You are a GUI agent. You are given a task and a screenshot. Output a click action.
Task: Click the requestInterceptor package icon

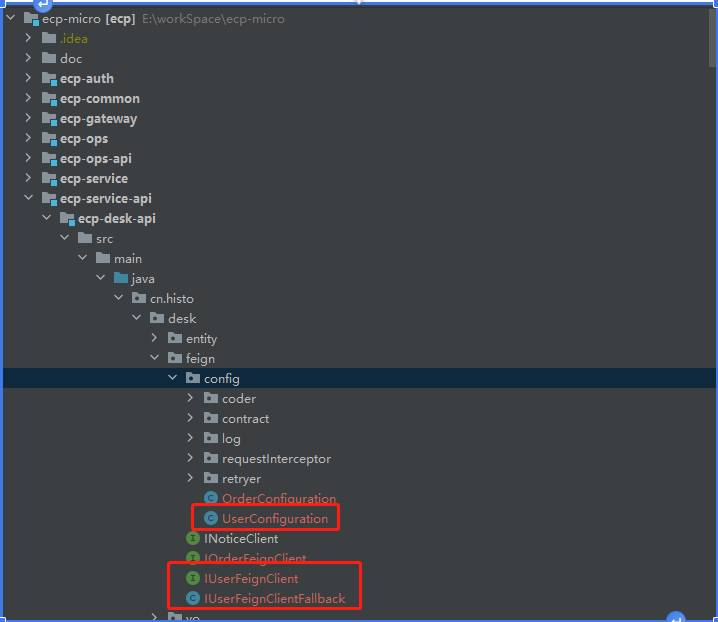[x=211, y=458]
